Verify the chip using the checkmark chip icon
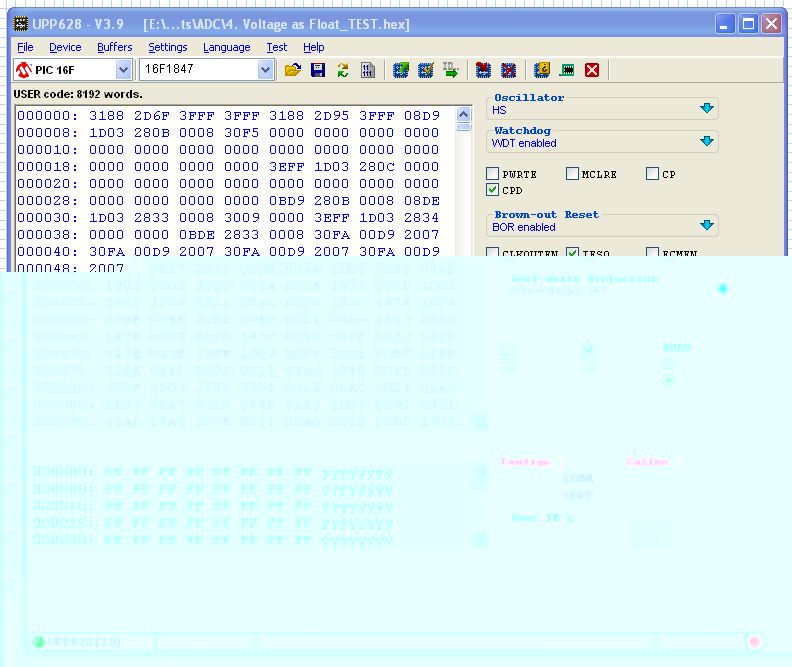 (x=426, y=70)
